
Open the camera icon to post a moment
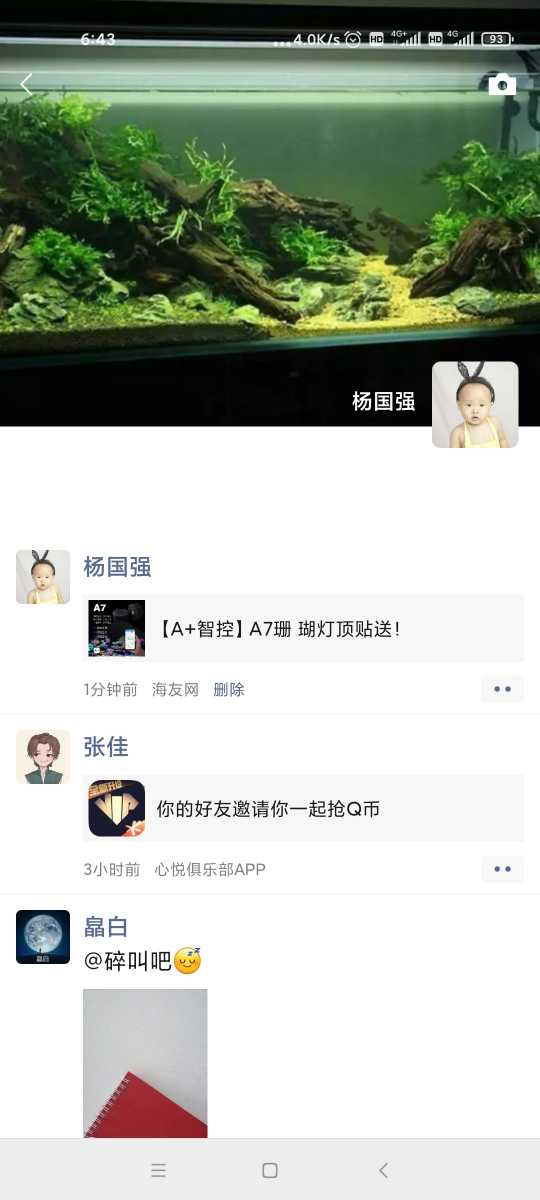502,85
